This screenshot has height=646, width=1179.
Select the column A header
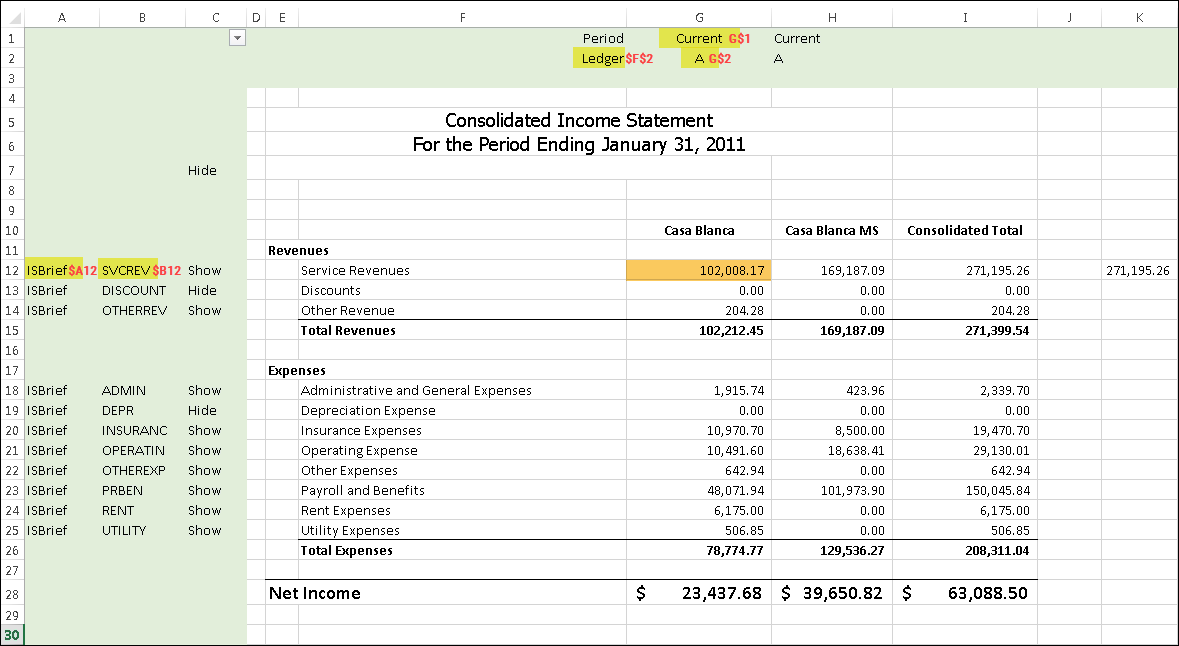coord(62,18)
